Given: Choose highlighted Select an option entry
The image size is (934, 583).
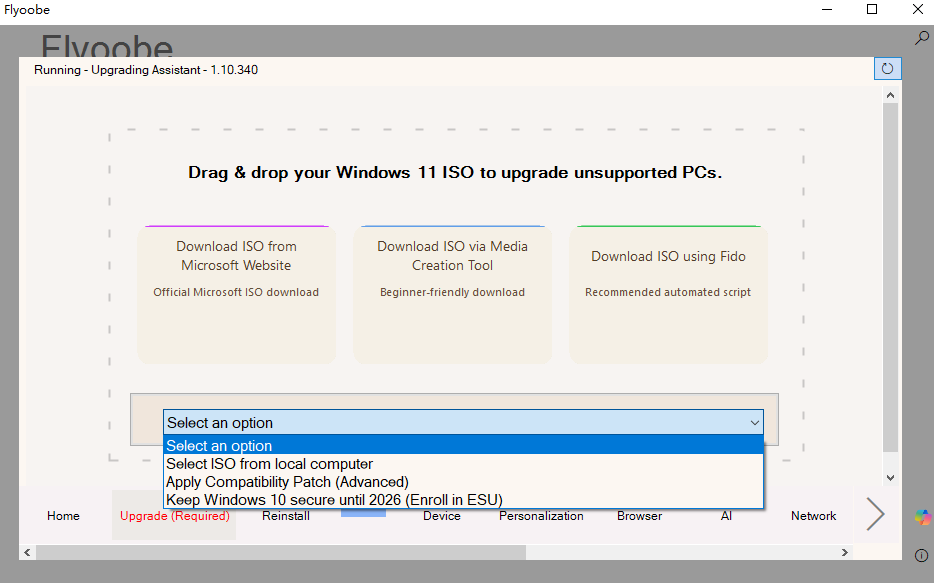Looking at the screenshot, I should 463,445.
